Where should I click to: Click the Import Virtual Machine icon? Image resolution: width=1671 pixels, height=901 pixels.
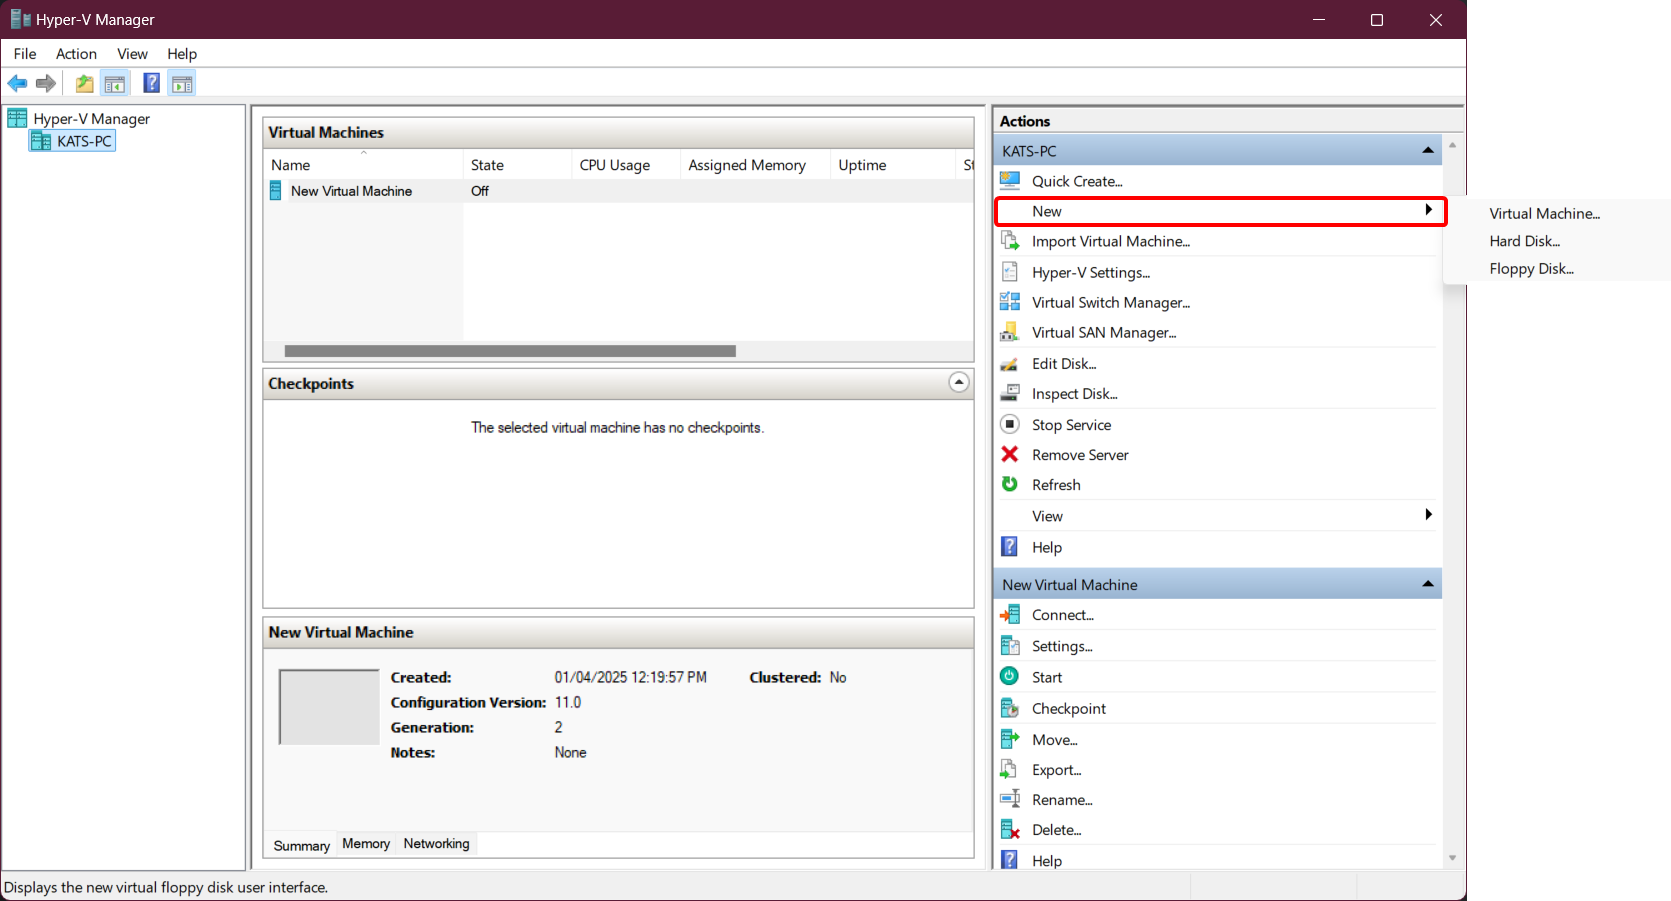click(x=1010, y=241)
